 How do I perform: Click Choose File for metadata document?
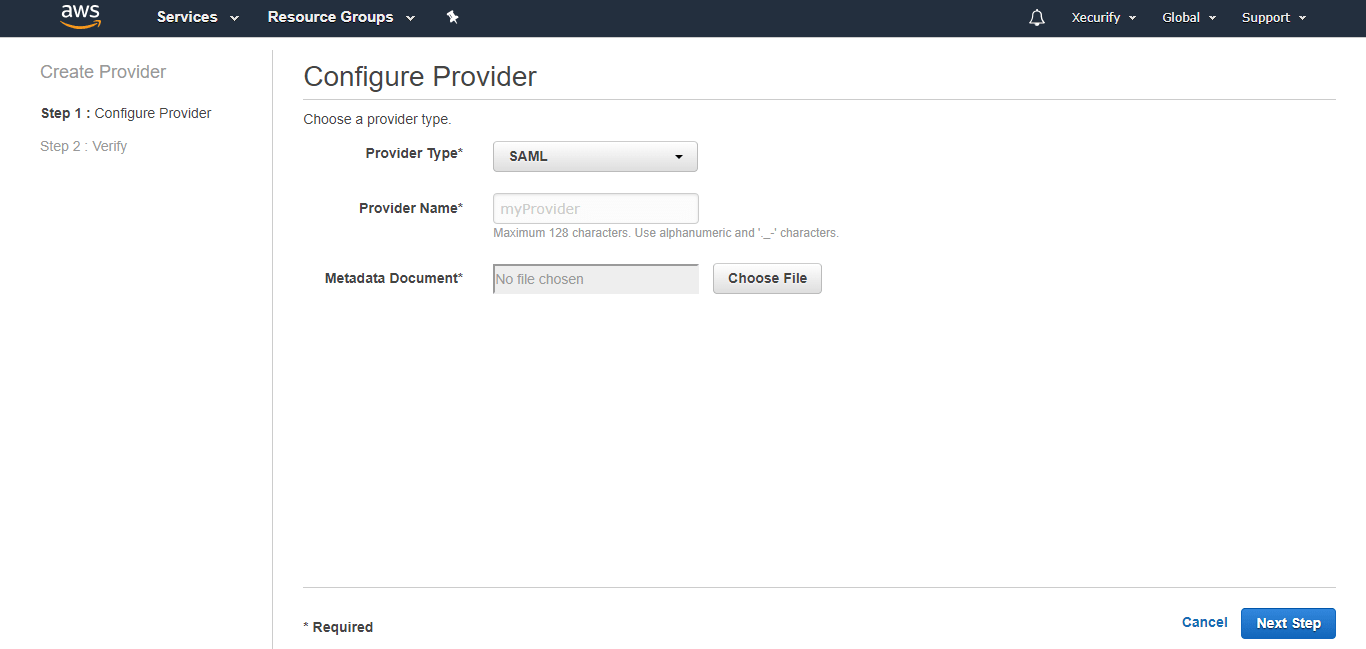[767, 278]
